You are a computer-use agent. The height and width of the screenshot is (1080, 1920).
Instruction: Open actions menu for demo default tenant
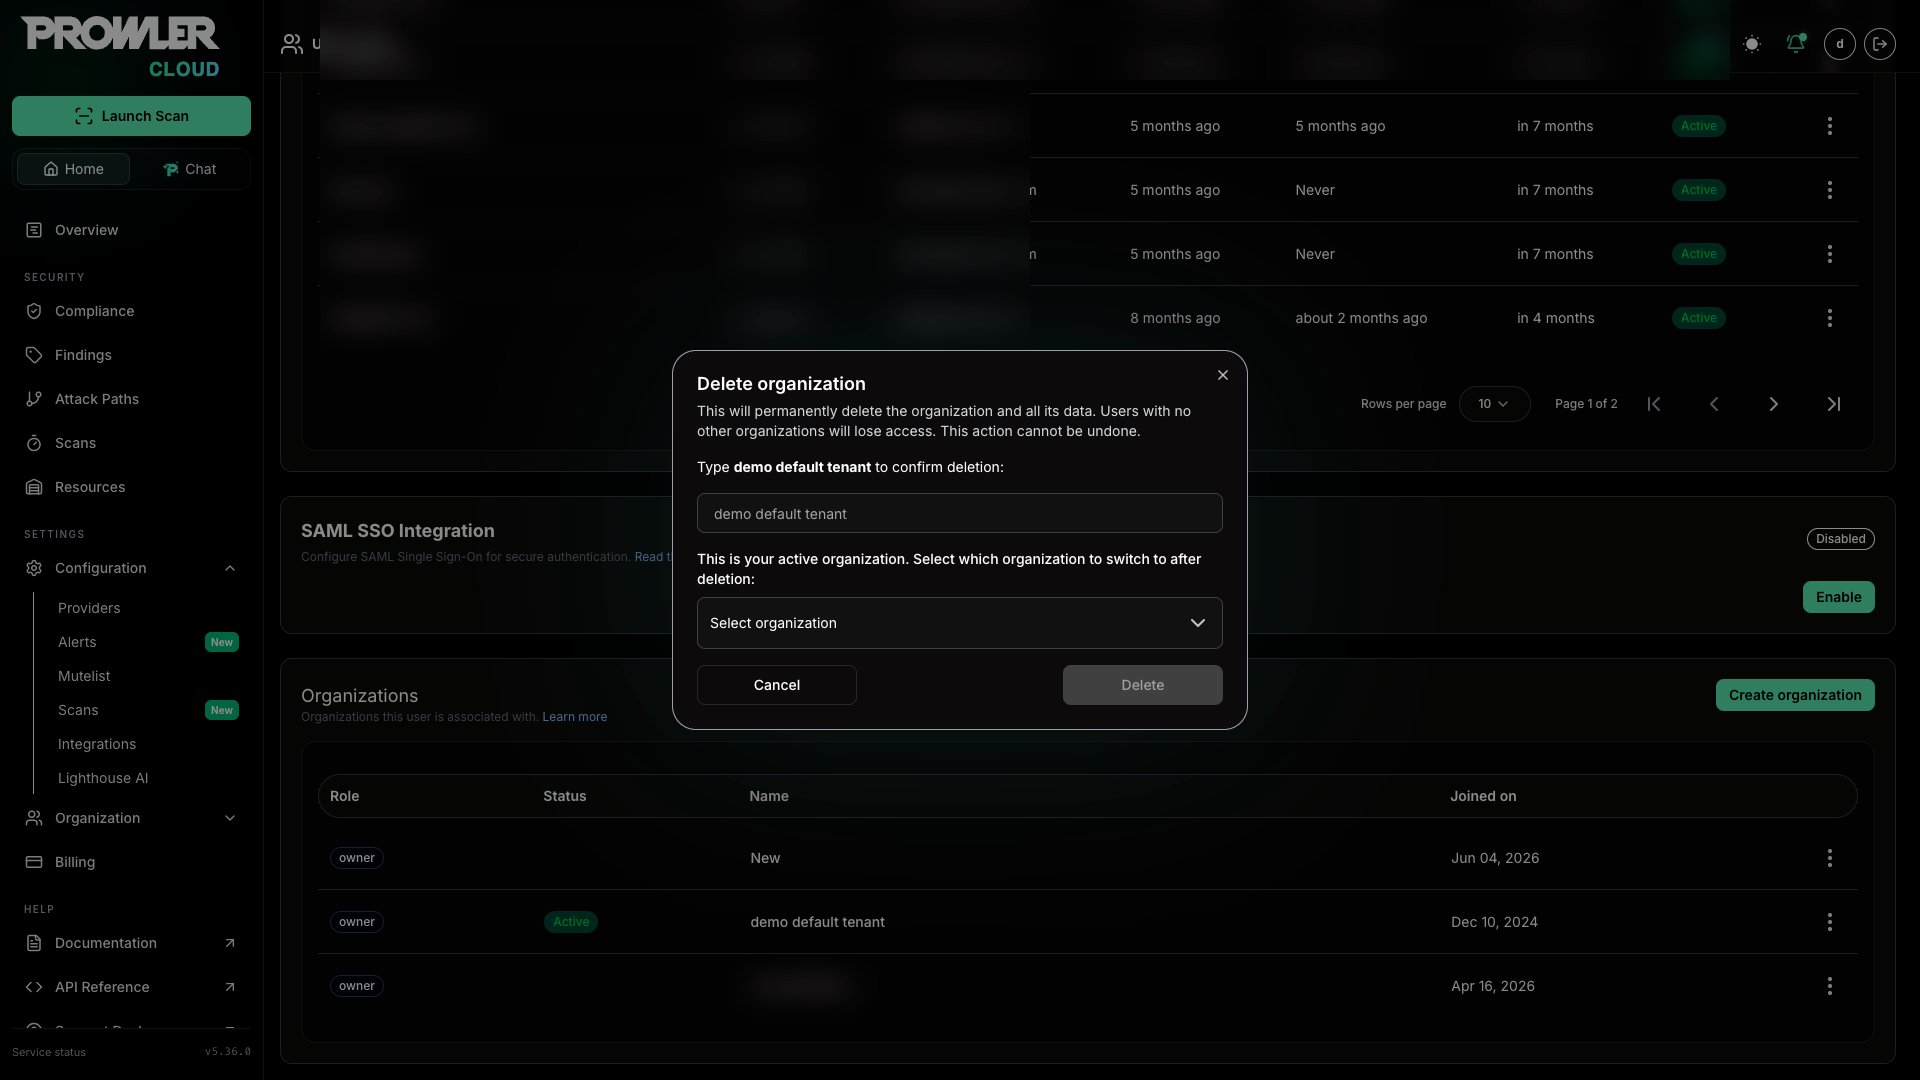pos(1830,922)
